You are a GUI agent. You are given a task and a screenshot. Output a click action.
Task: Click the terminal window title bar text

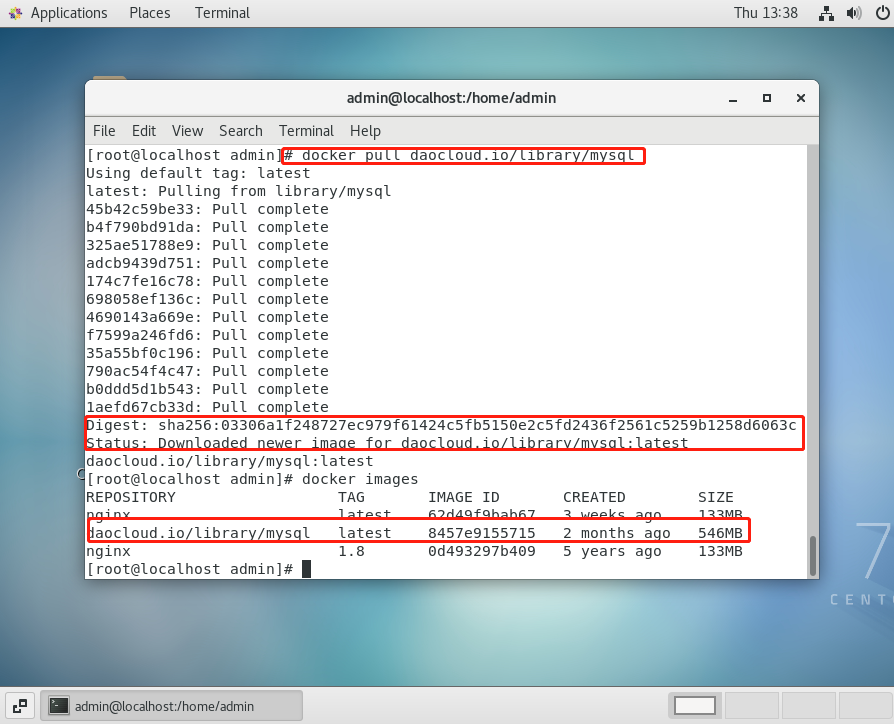[x=452, y=98]
